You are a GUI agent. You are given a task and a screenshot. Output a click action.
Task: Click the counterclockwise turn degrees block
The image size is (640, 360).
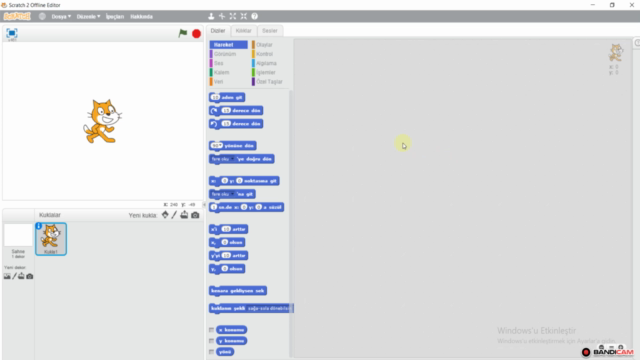point(236,124)
